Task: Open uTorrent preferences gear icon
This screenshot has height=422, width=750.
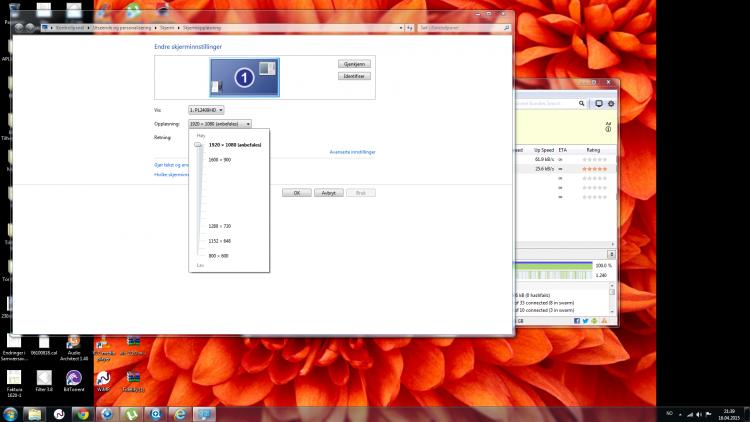Action: (611, 103)
